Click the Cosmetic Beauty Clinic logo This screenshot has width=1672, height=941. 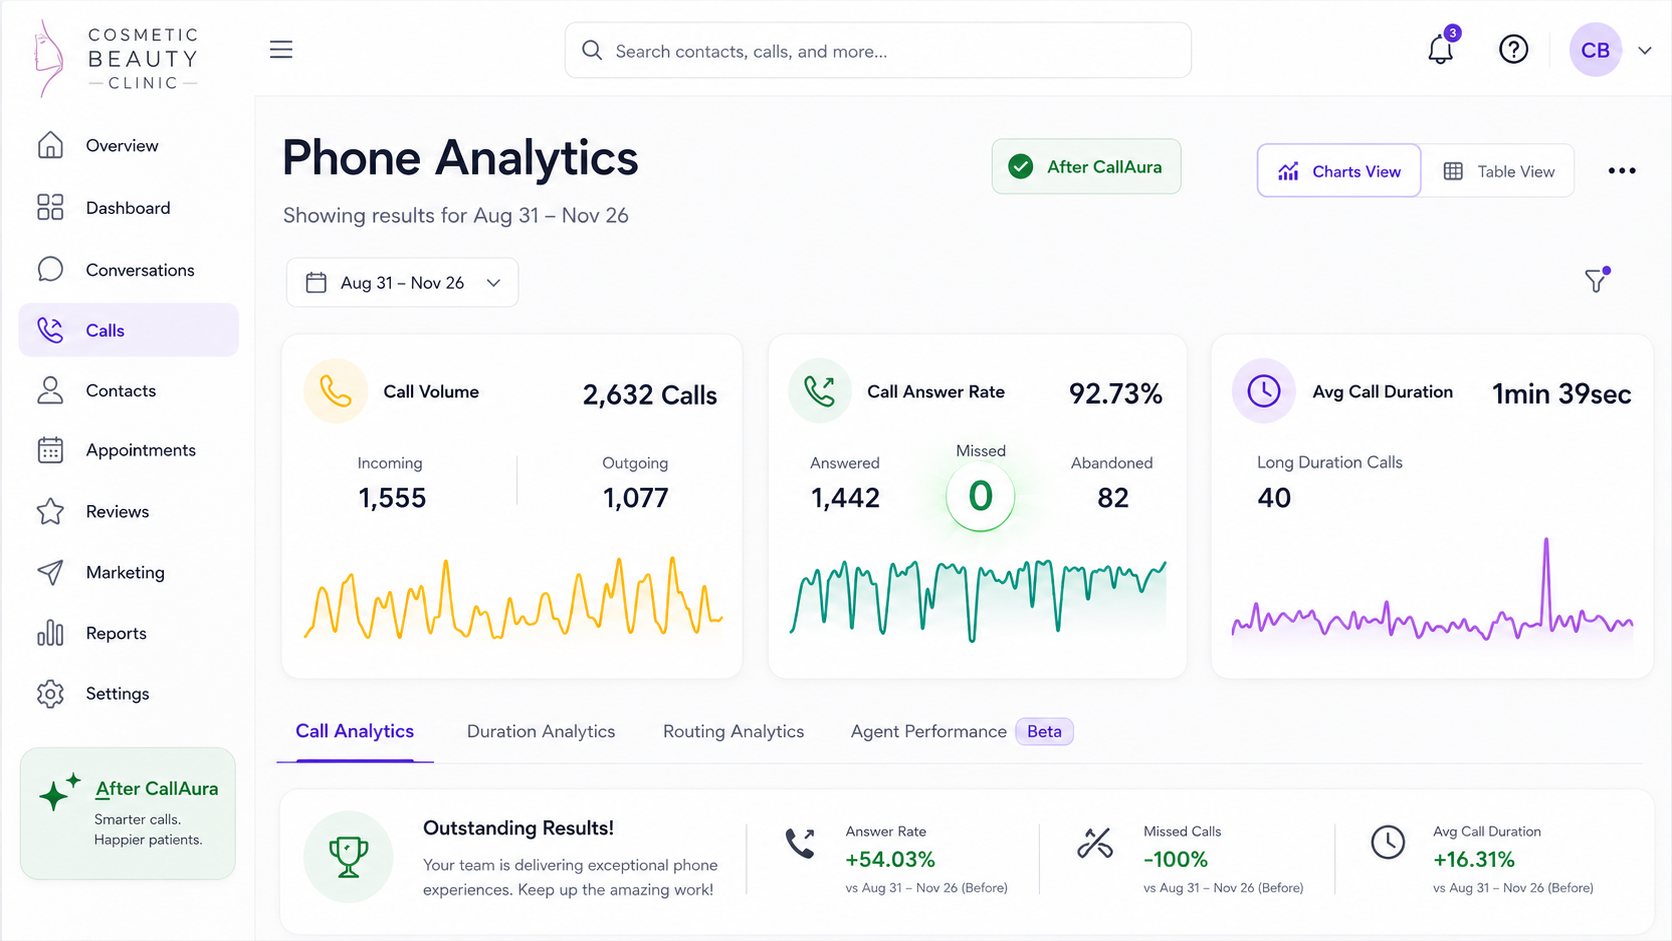click(x=117, y=58)
